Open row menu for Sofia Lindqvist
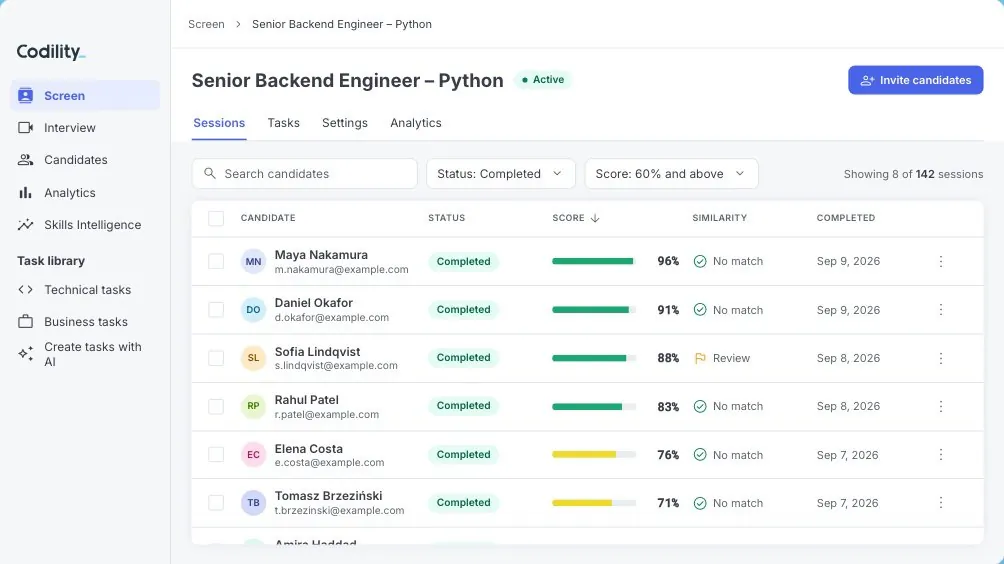 [x=941, y=358]
